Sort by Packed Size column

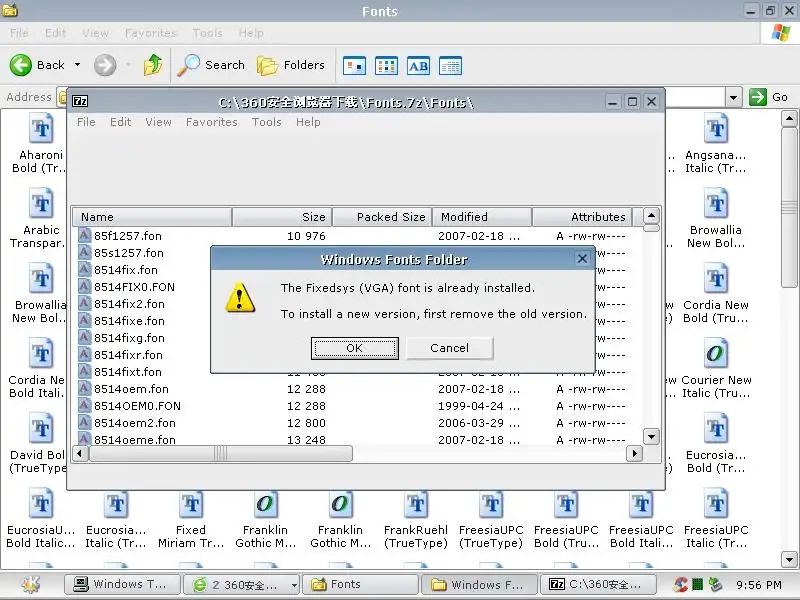[382, 217]
